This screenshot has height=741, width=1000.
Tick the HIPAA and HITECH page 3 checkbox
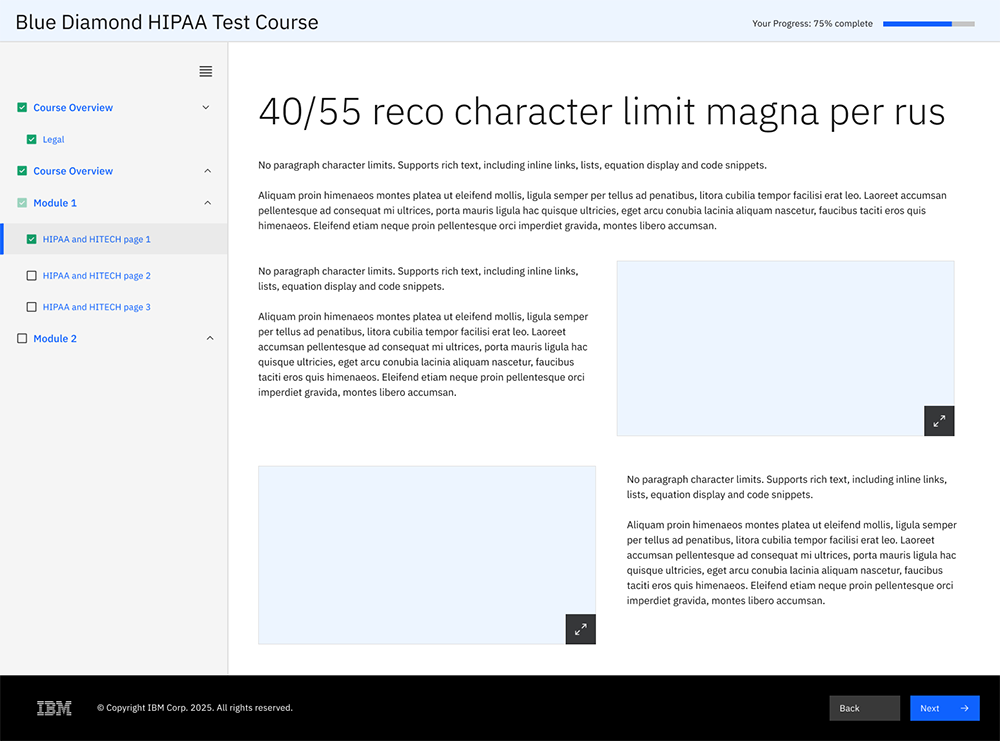pos(32,307)
